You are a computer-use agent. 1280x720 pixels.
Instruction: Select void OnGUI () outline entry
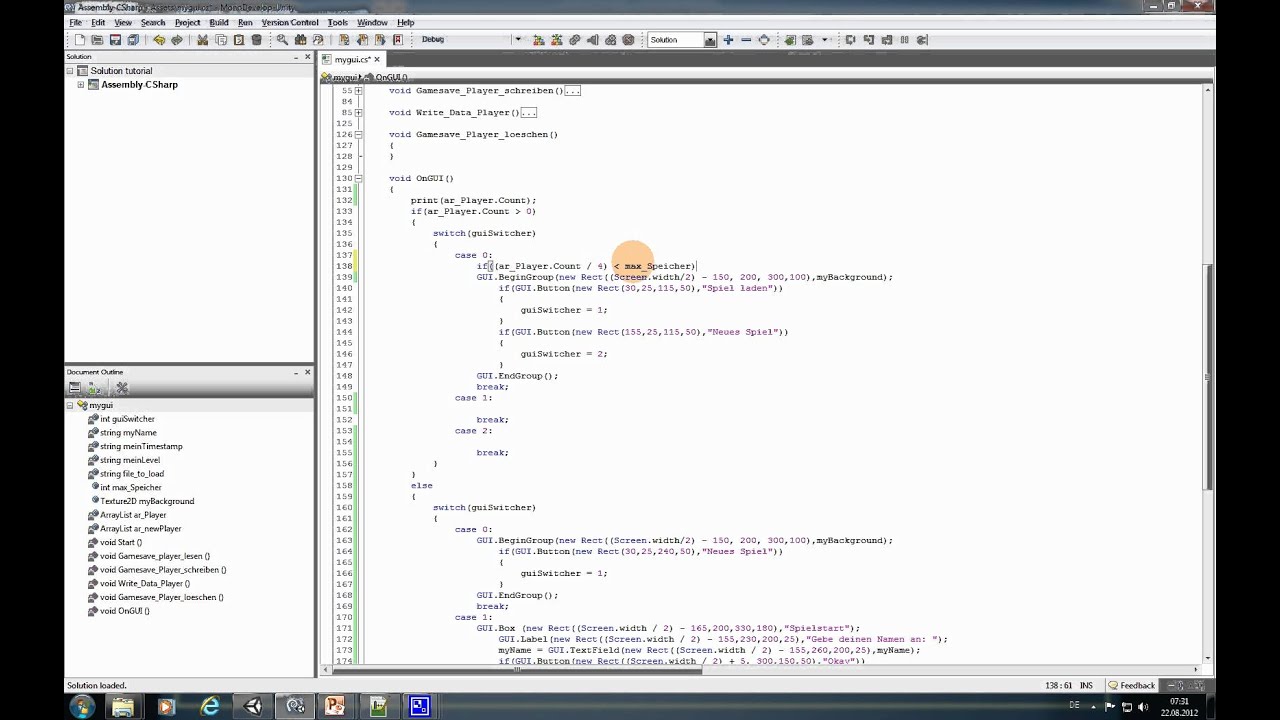pyautogui.click(x=124, y=610)
